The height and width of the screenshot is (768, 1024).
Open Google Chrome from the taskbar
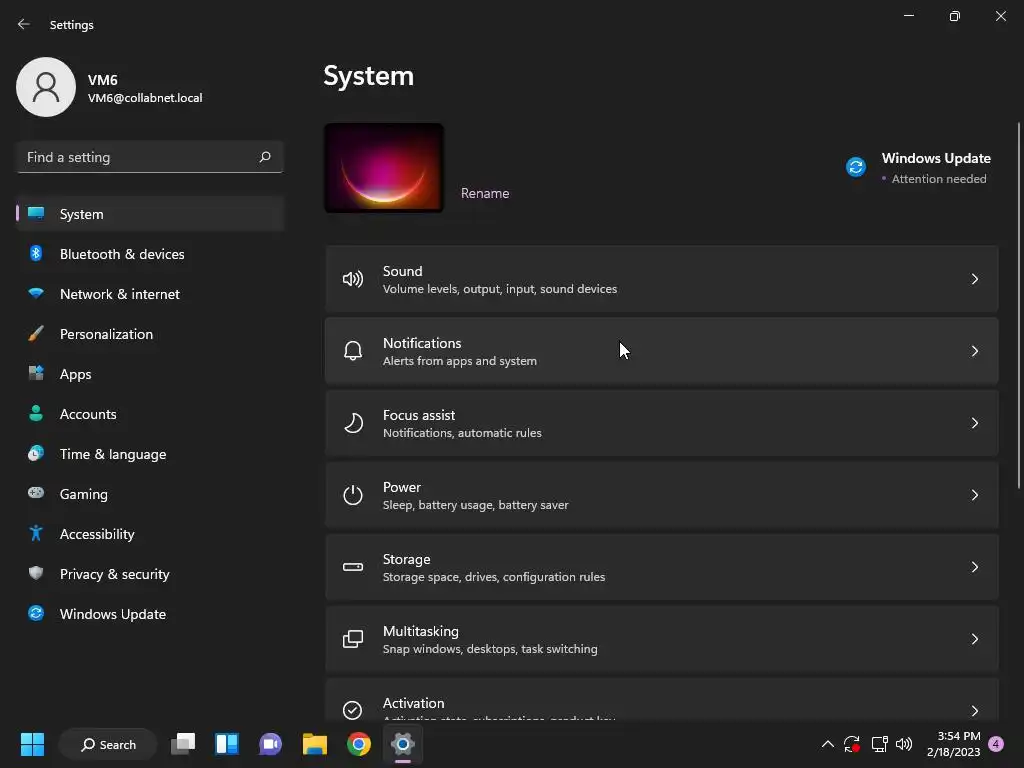point(359,744)
